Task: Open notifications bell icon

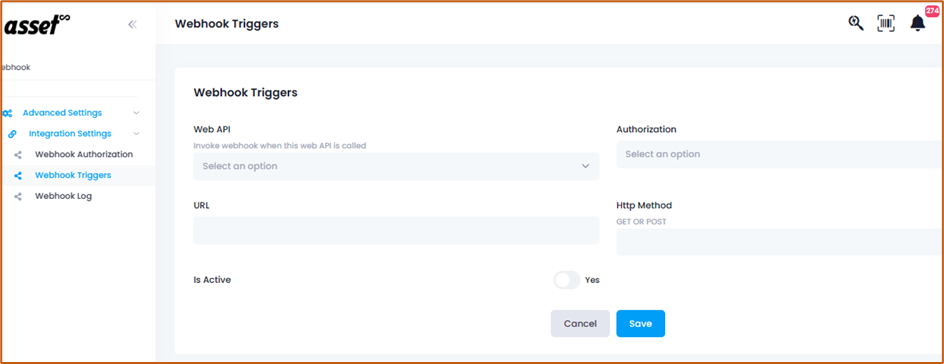Action: 918,23
